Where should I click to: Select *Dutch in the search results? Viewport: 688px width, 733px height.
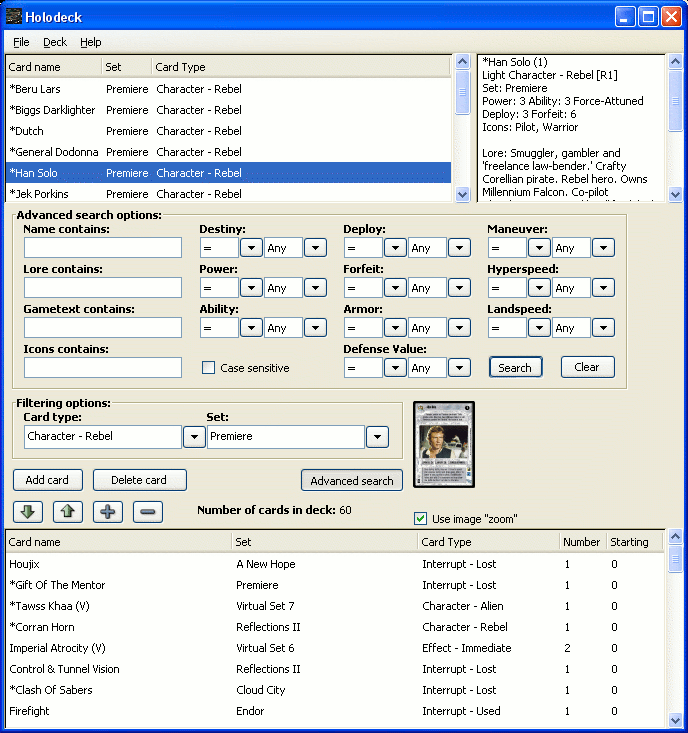point(229,131)
